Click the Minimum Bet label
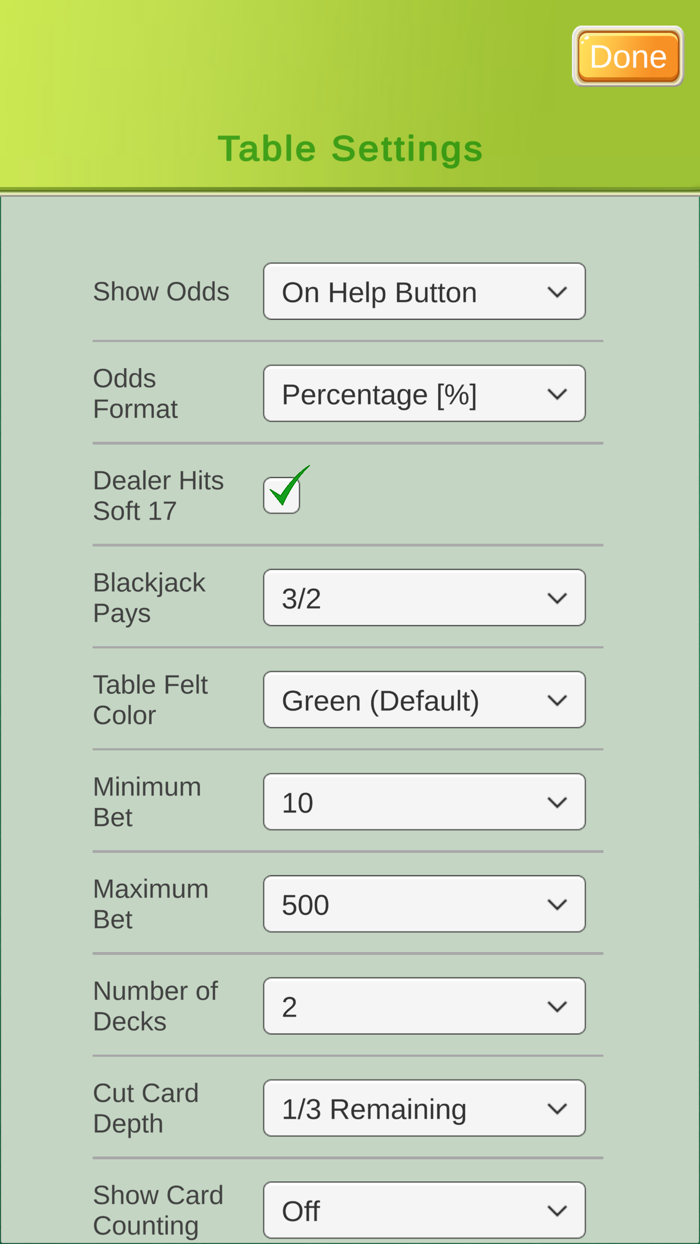Screen dimensions: 700x1244 coord(147,801)
